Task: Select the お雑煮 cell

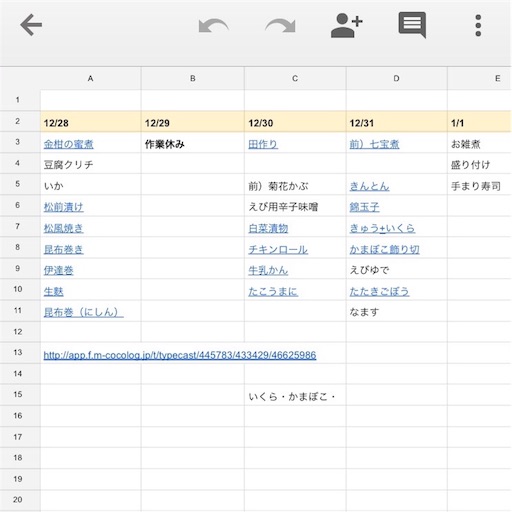Action: (480, 143)
